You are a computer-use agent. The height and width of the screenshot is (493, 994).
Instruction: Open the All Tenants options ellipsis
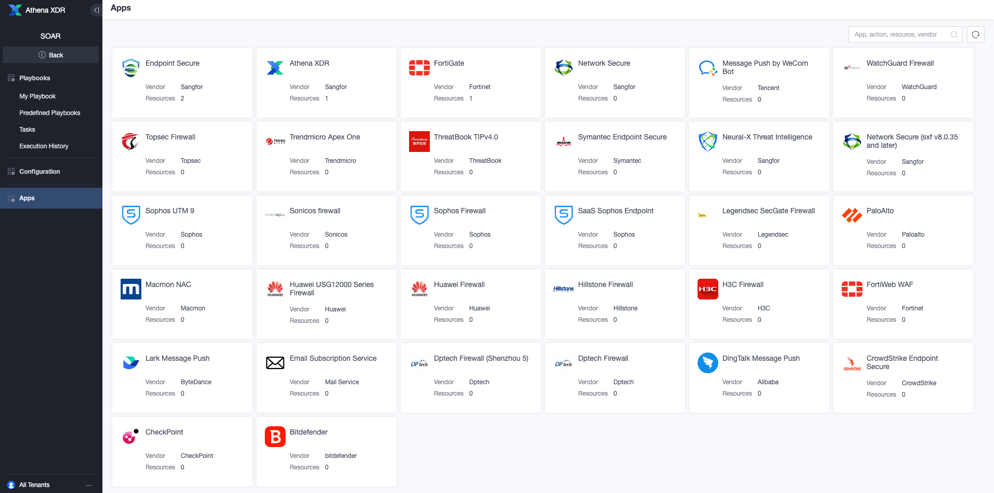click(89, 485)
